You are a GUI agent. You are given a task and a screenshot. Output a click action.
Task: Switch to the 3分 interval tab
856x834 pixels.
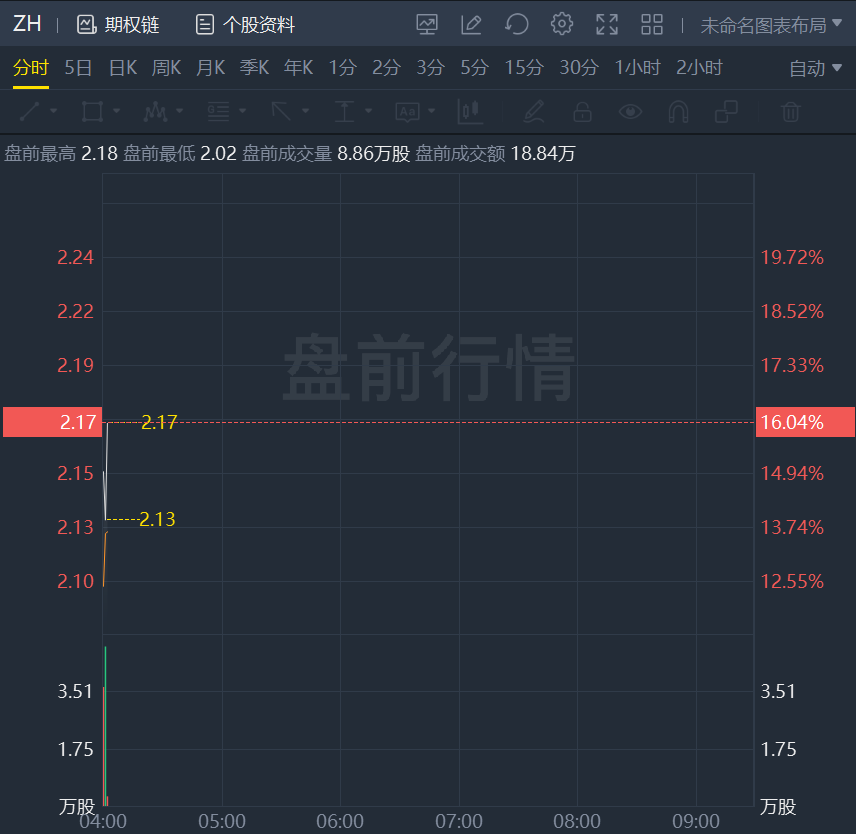pyautogui.click(x=431, y=68)
